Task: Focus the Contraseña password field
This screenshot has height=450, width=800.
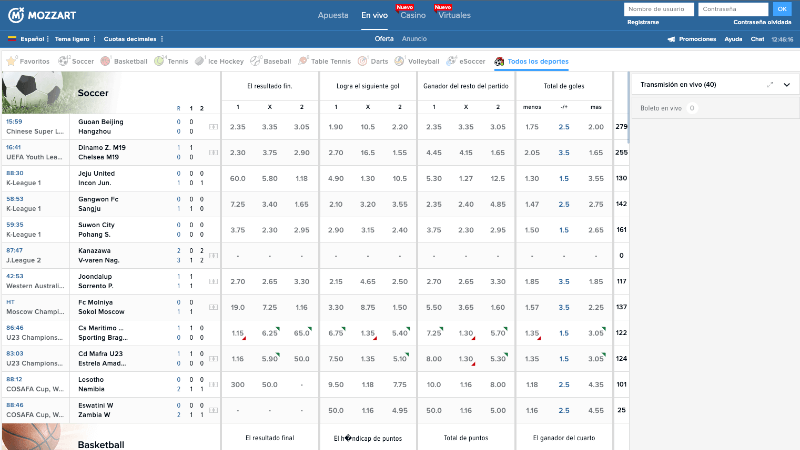Action: point(733,9)
